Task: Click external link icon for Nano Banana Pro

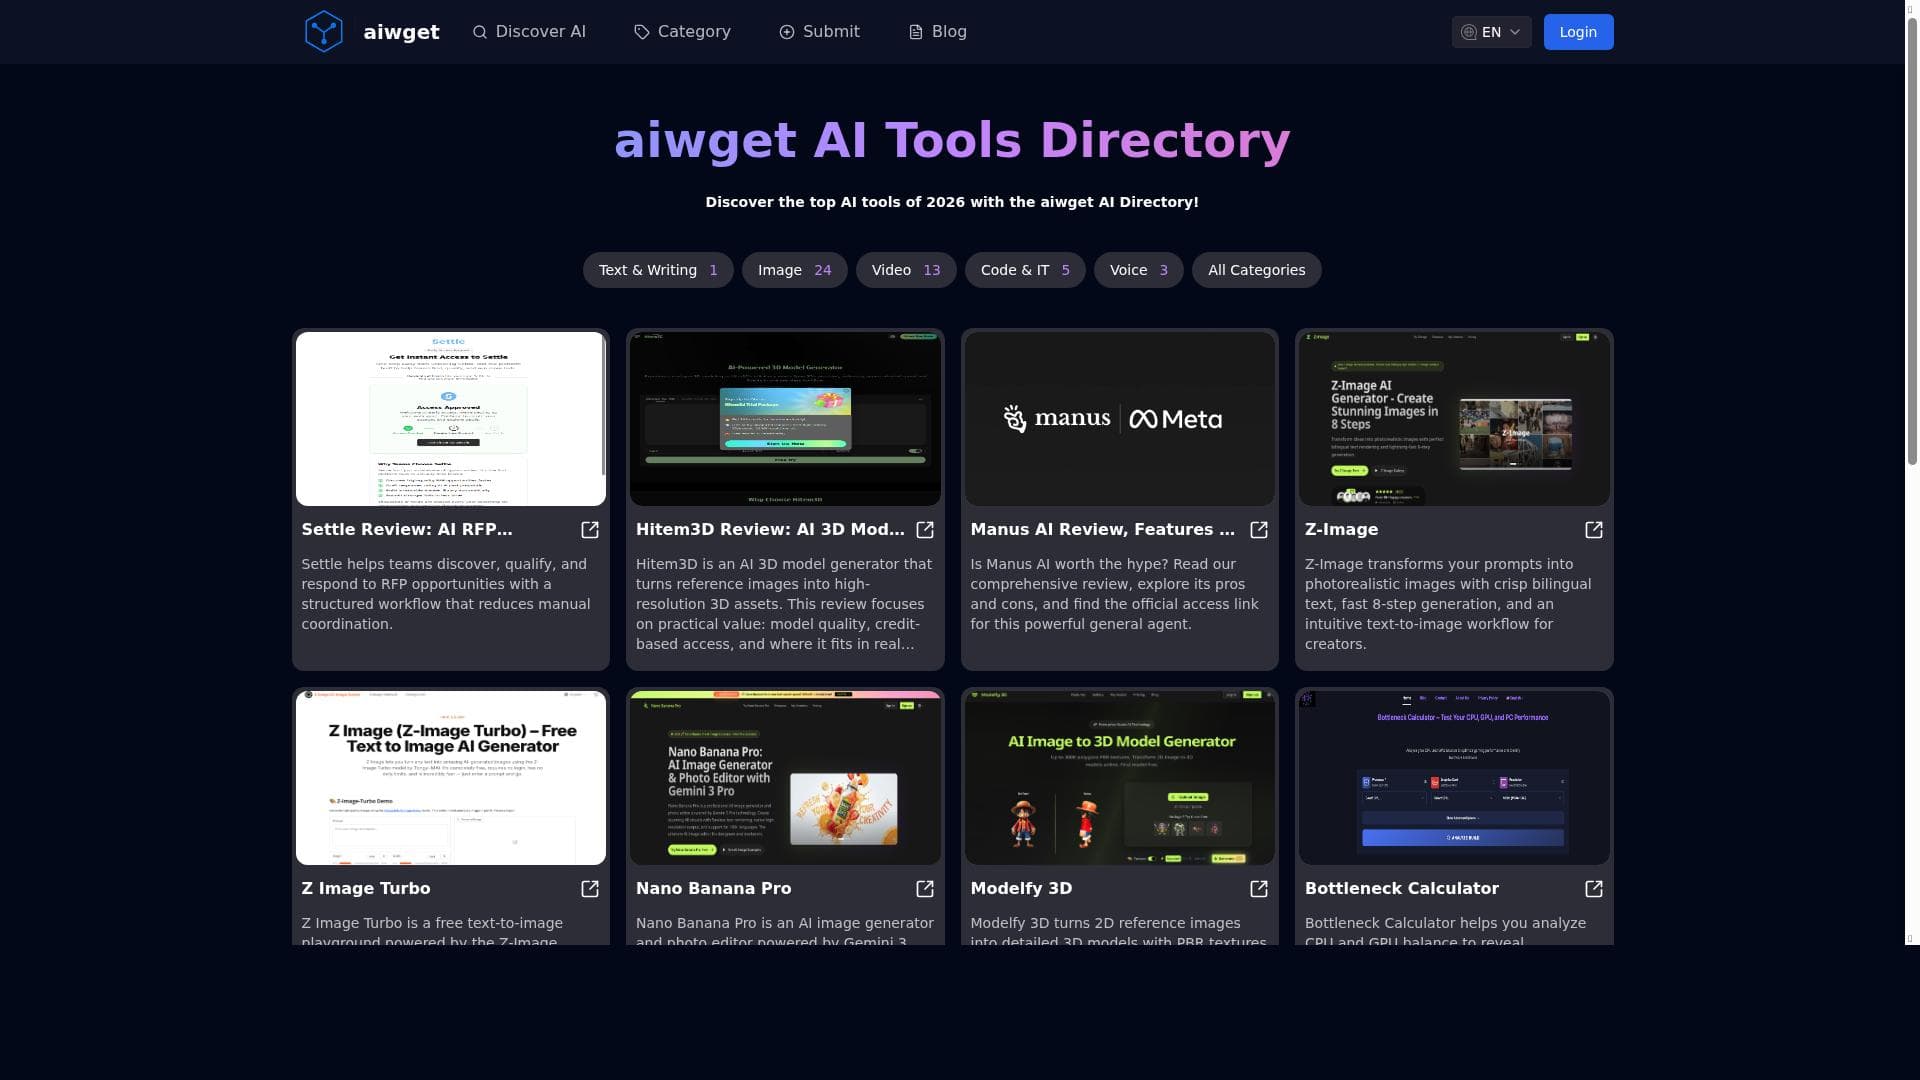Action: click(x=925, y=889)
